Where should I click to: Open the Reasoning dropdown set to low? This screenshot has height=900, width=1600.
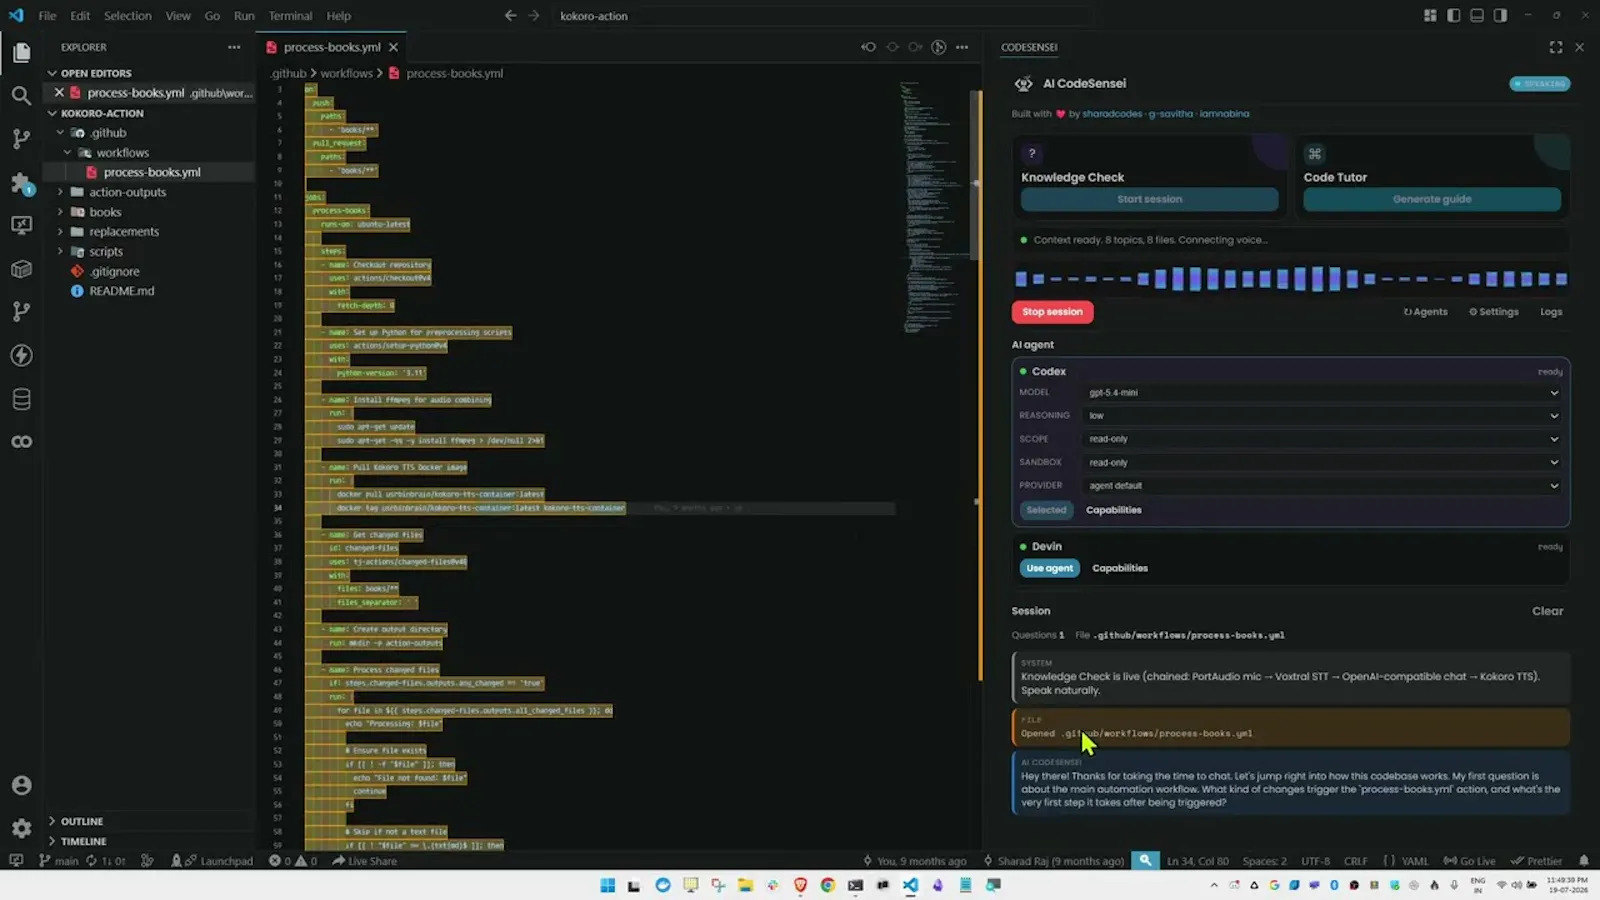pyautogui.click(x=1322, y=416)
